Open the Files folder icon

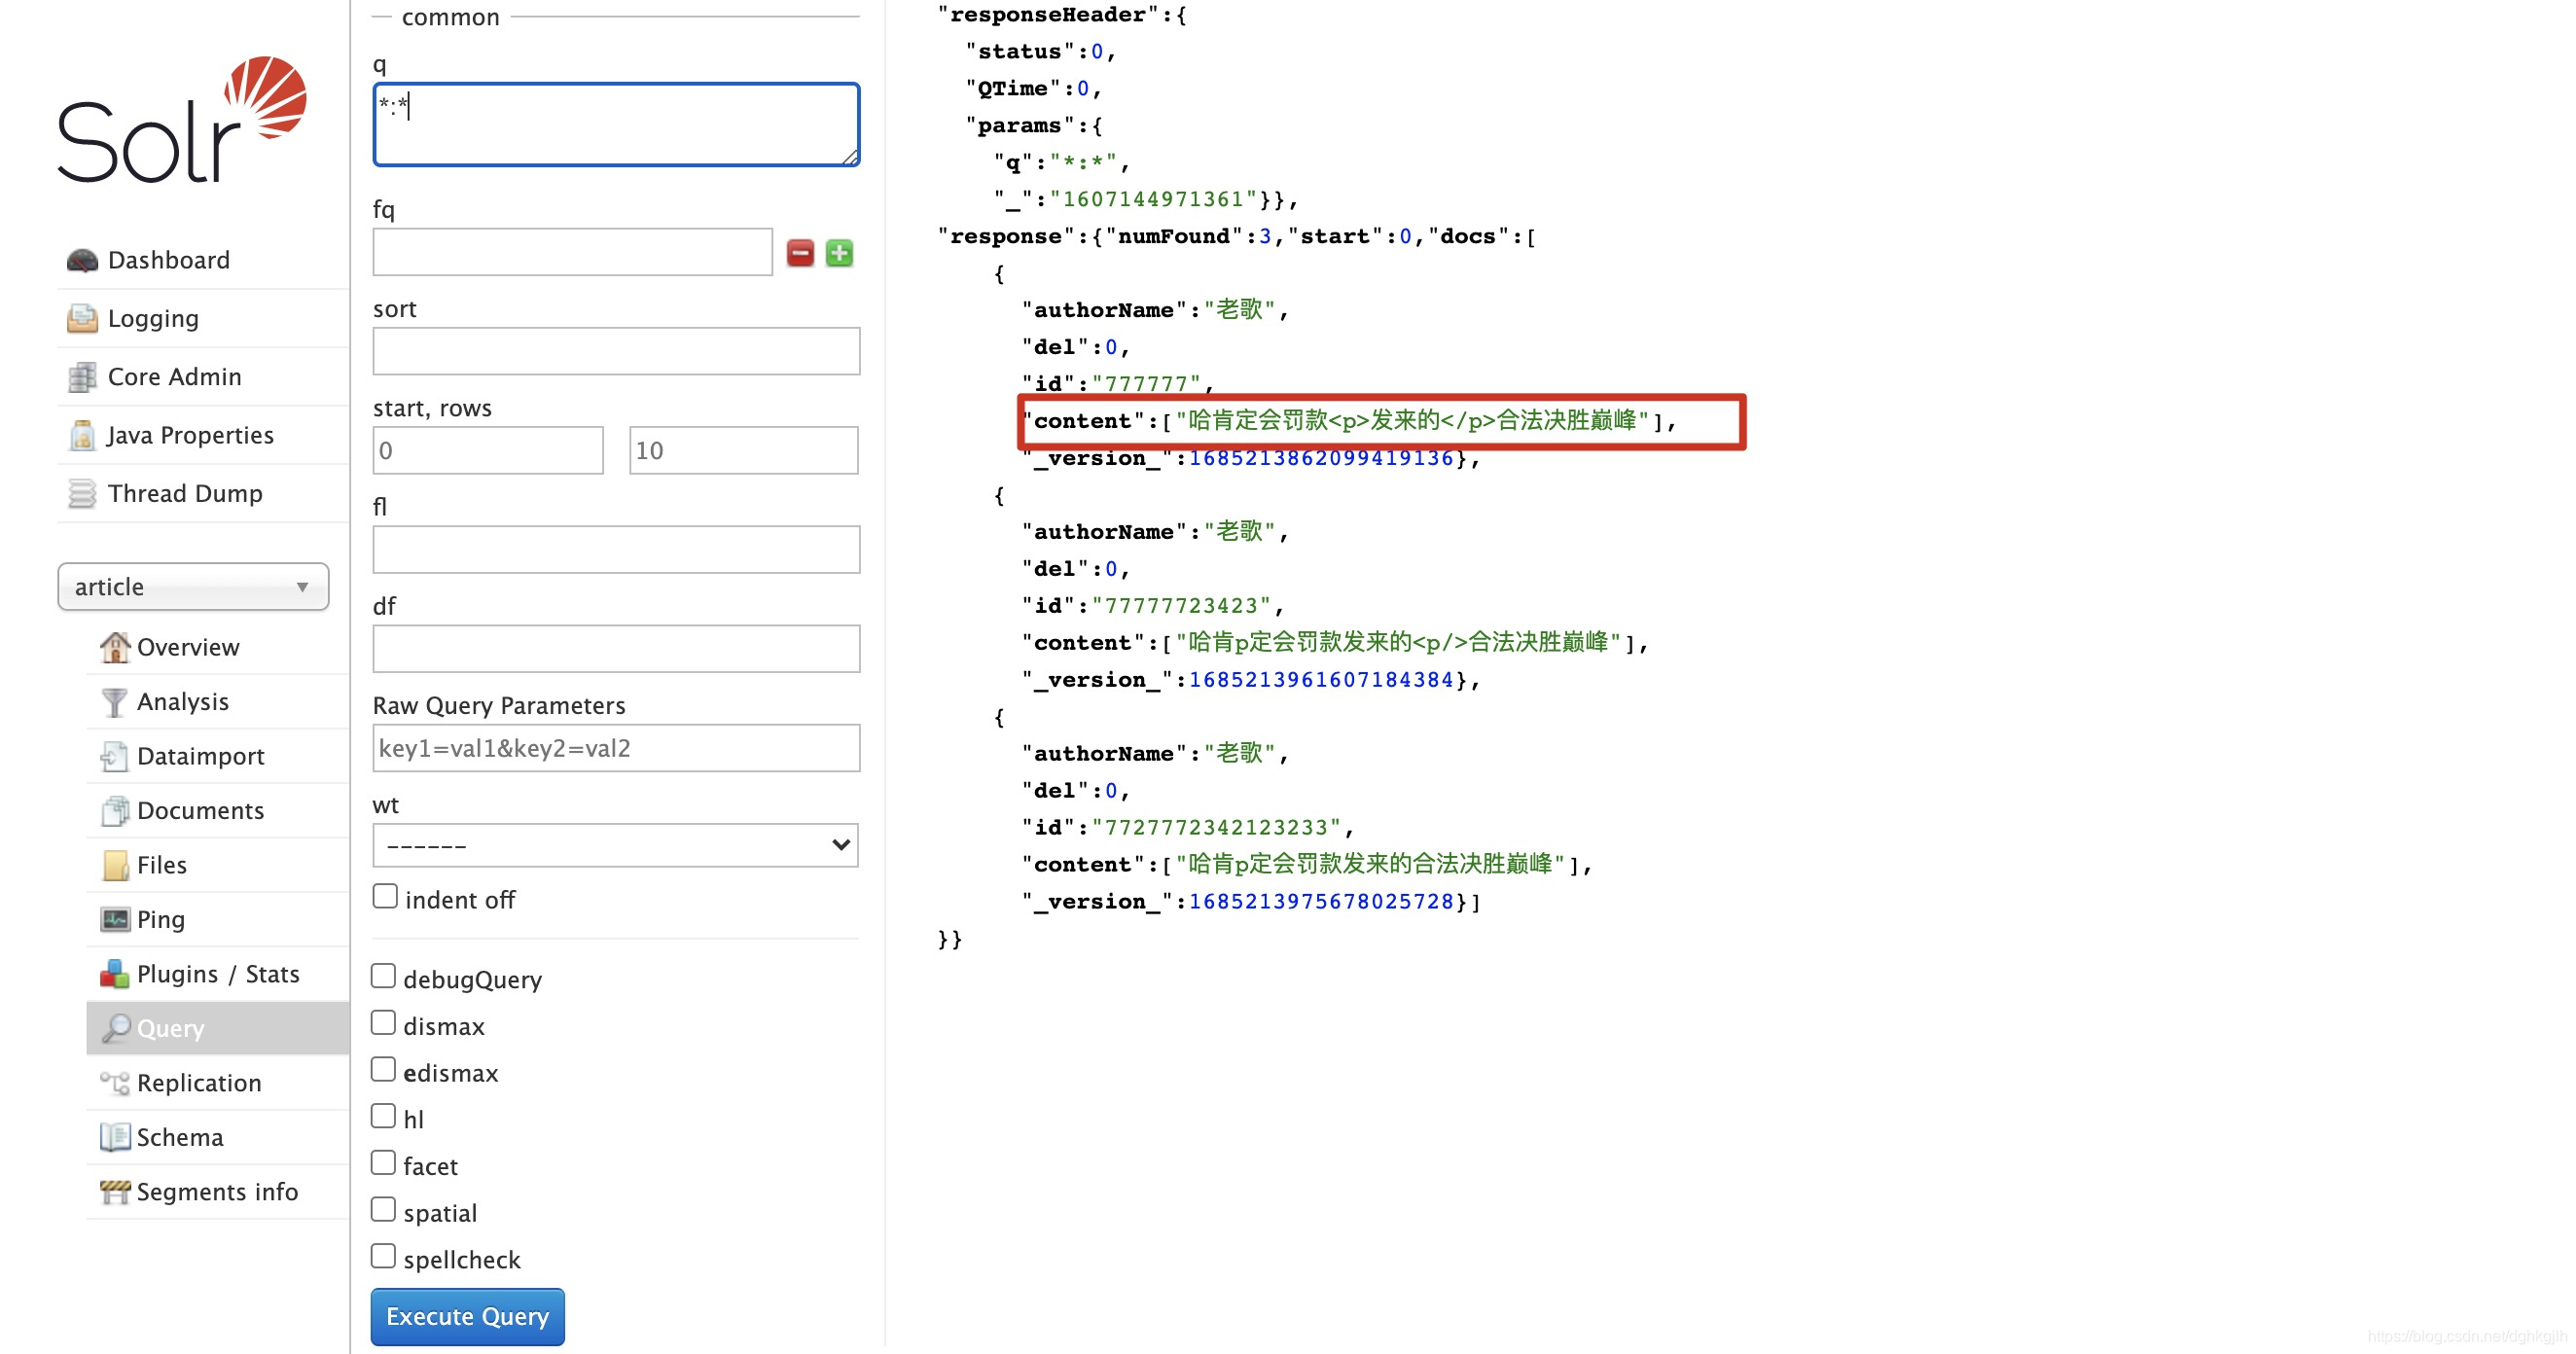click(x=115, y=865)
